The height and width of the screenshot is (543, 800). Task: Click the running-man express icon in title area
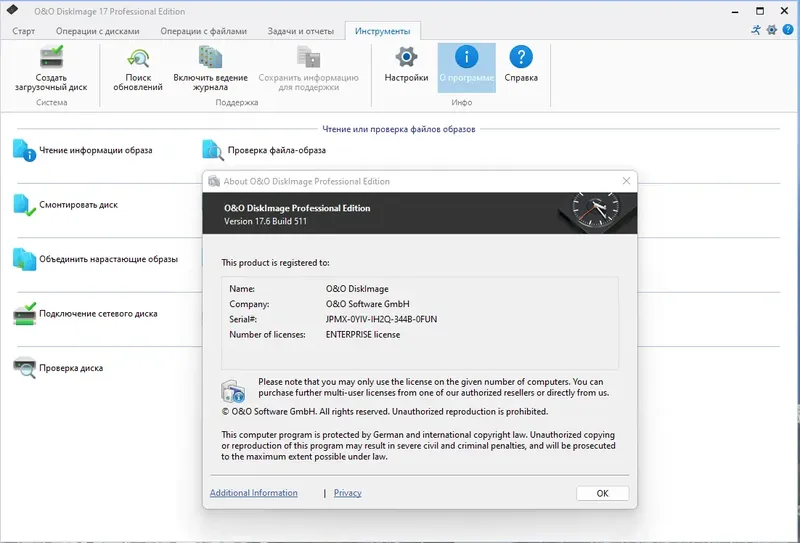[x=756, y=30]
